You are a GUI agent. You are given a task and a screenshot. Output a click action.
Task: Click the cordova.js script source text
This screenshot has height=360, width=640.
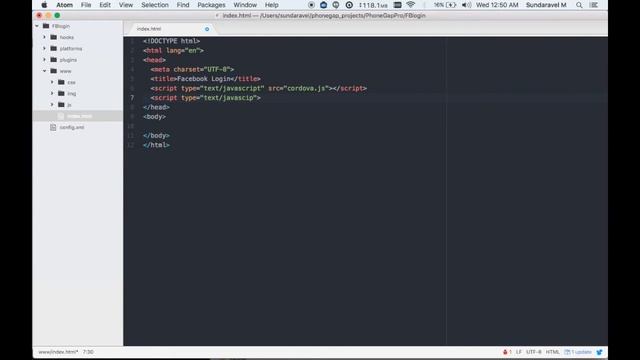click(306, 88)
